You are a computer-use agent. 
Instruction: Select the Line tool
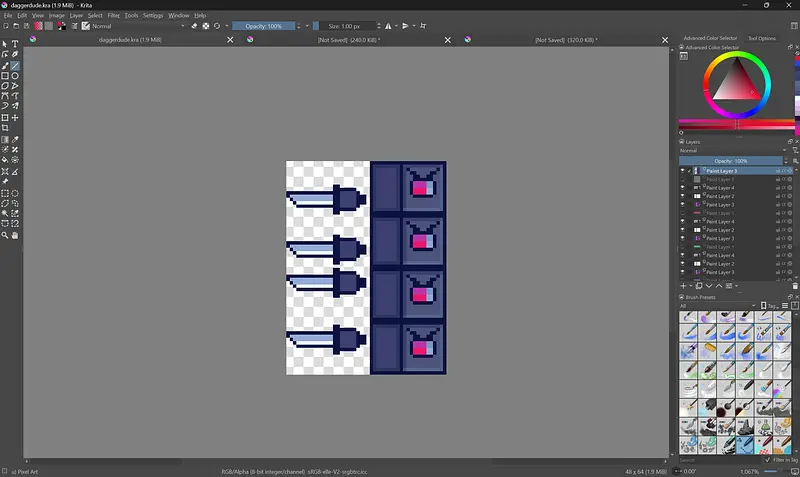point(15,65)
